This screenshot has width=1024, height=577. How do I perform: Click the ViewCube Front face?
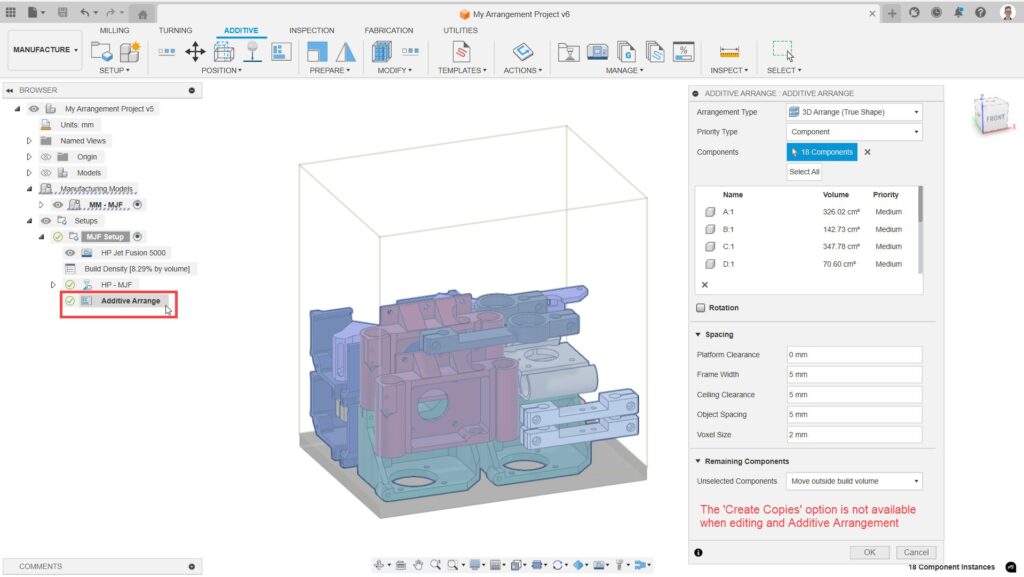click(x=994, y=119)
